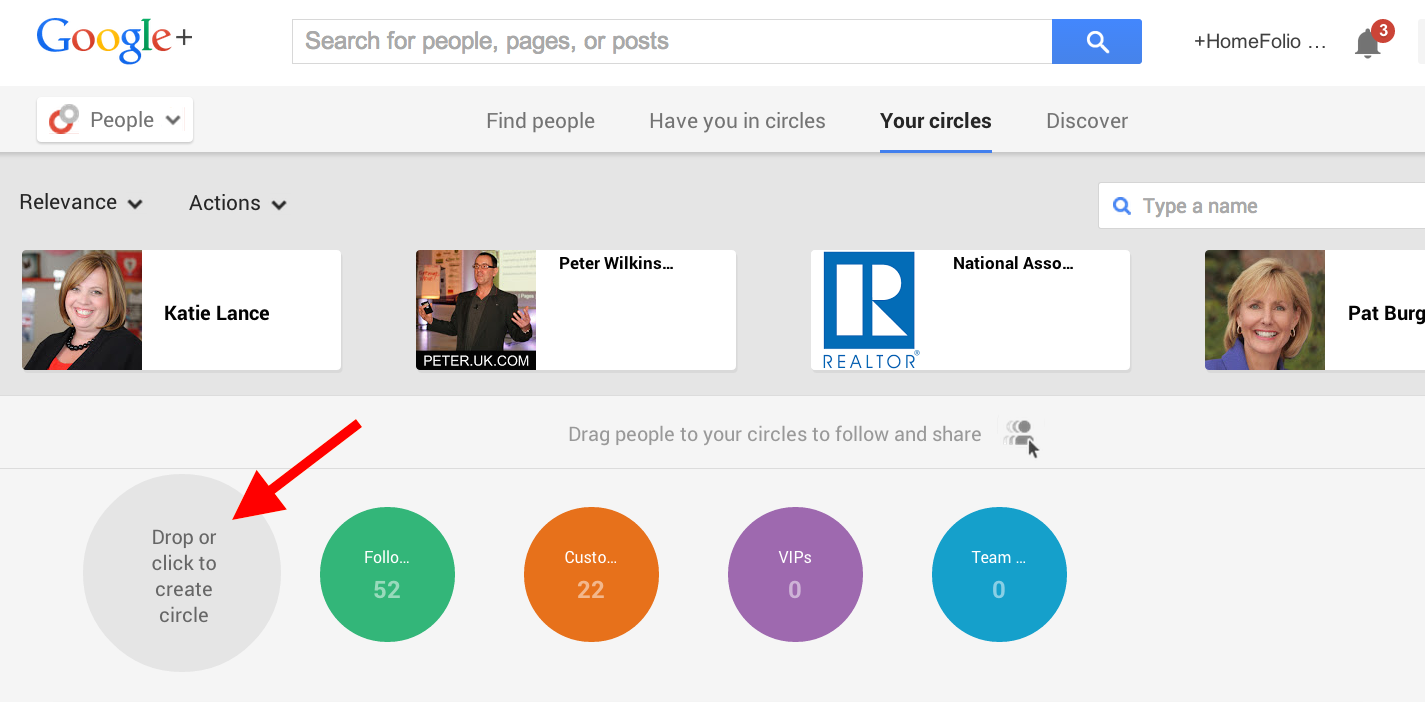This screenshot has height=702, width=1425.
Task: Switch to Have you in circles tab
Action: (x=737, y=121)
